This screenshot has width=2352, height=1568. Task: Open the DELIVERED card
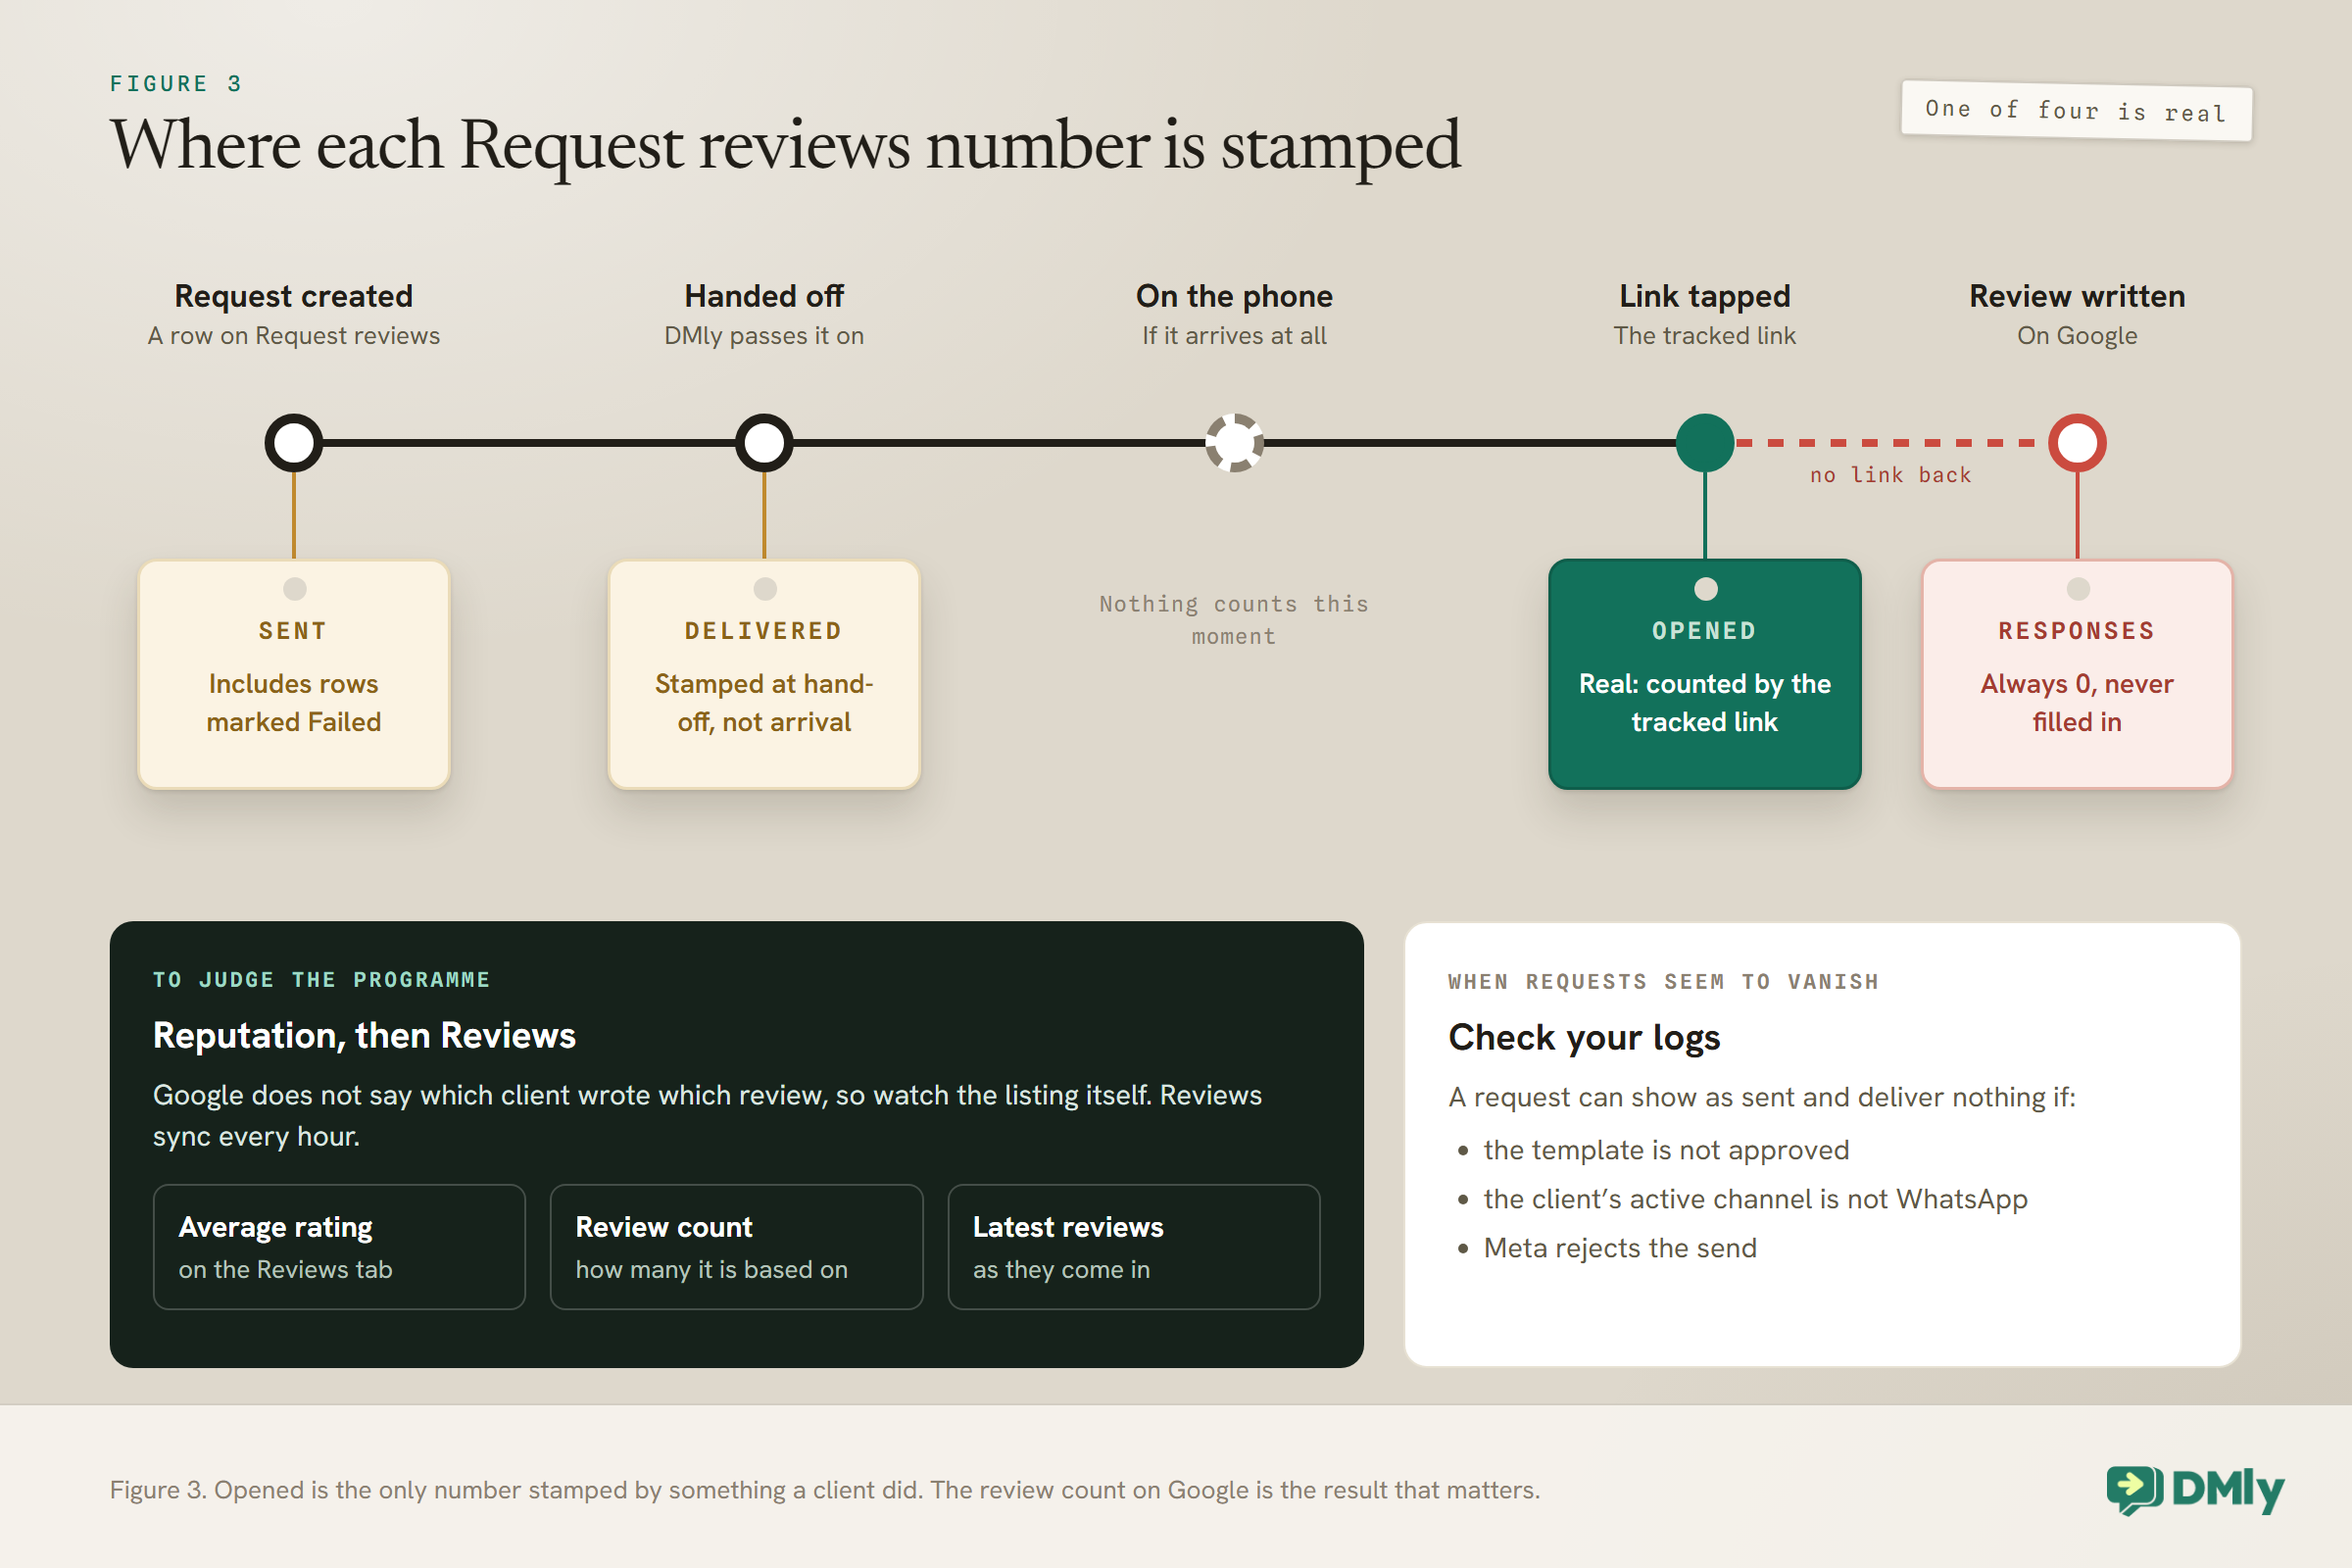tap(764, 674)
